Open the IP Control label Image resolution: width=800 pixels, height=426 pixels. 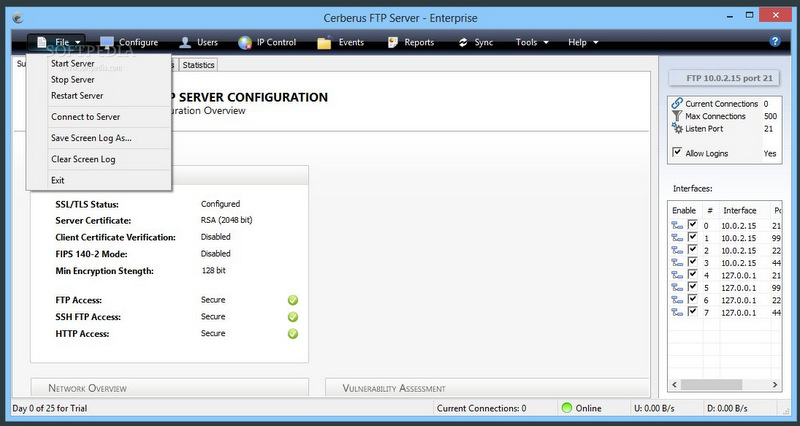click(276, 42)
